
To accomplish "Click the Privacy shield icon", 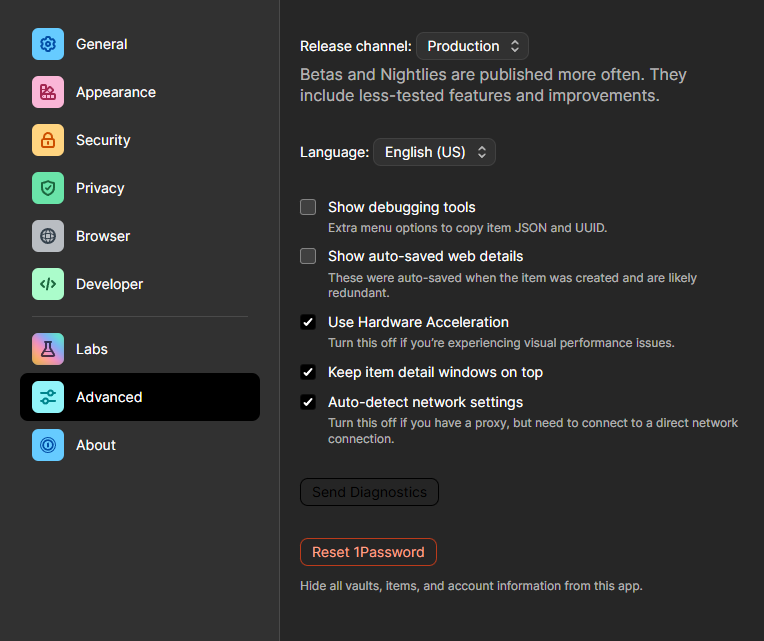I will click(x=48, y=188).
